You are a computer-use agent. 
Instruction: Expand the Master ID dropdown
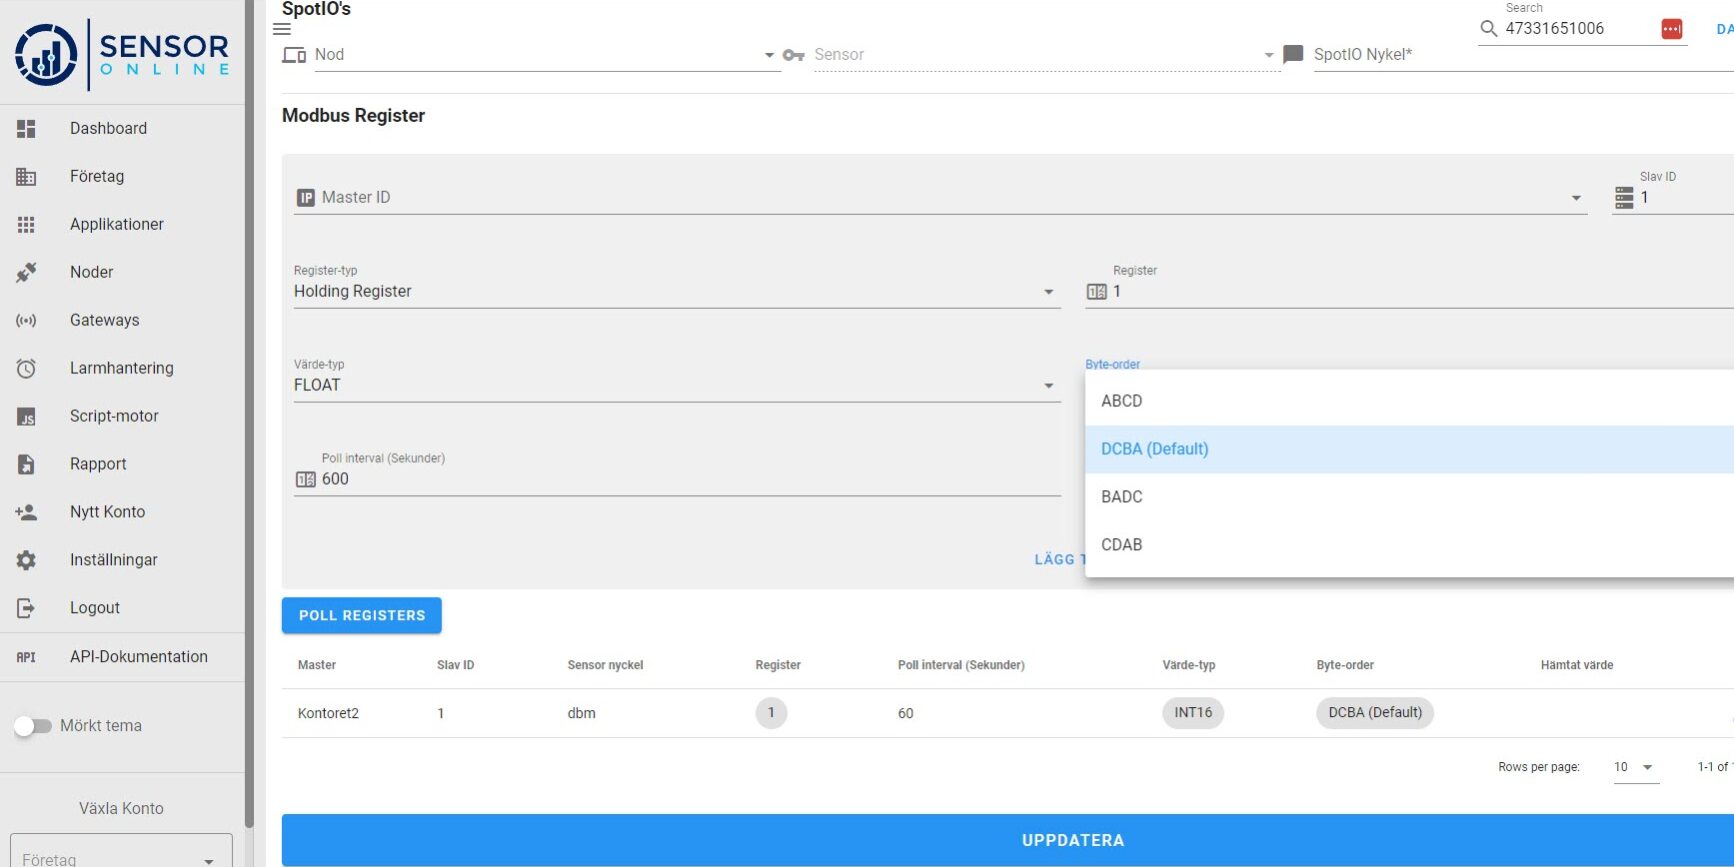[x=1576, y=198]
